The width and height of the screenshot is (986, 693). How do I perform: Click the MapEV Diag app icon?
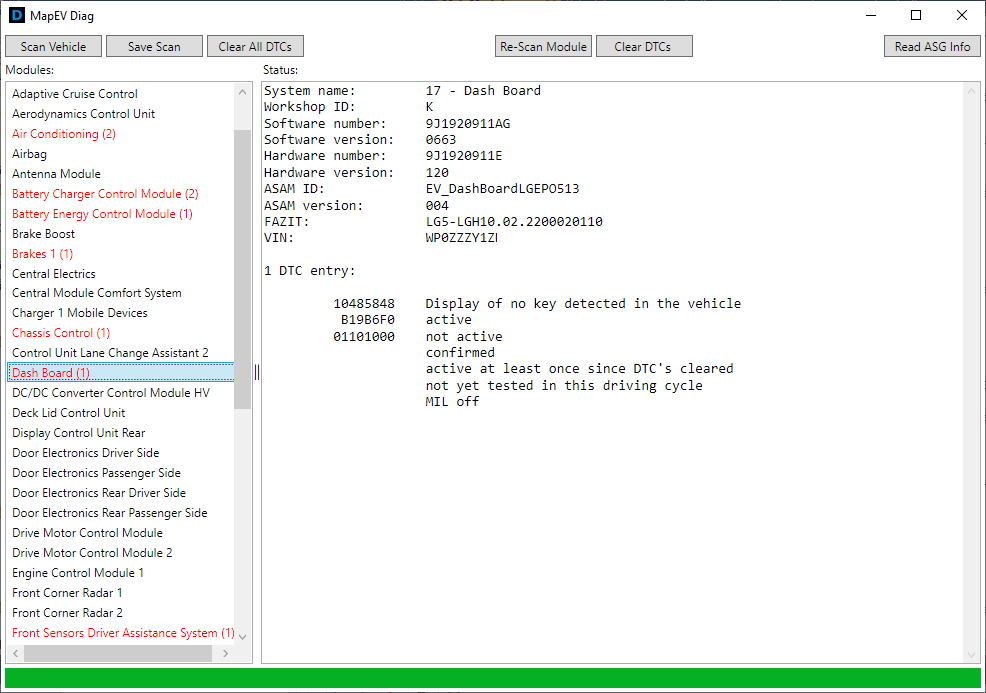(x=16, y=16)
